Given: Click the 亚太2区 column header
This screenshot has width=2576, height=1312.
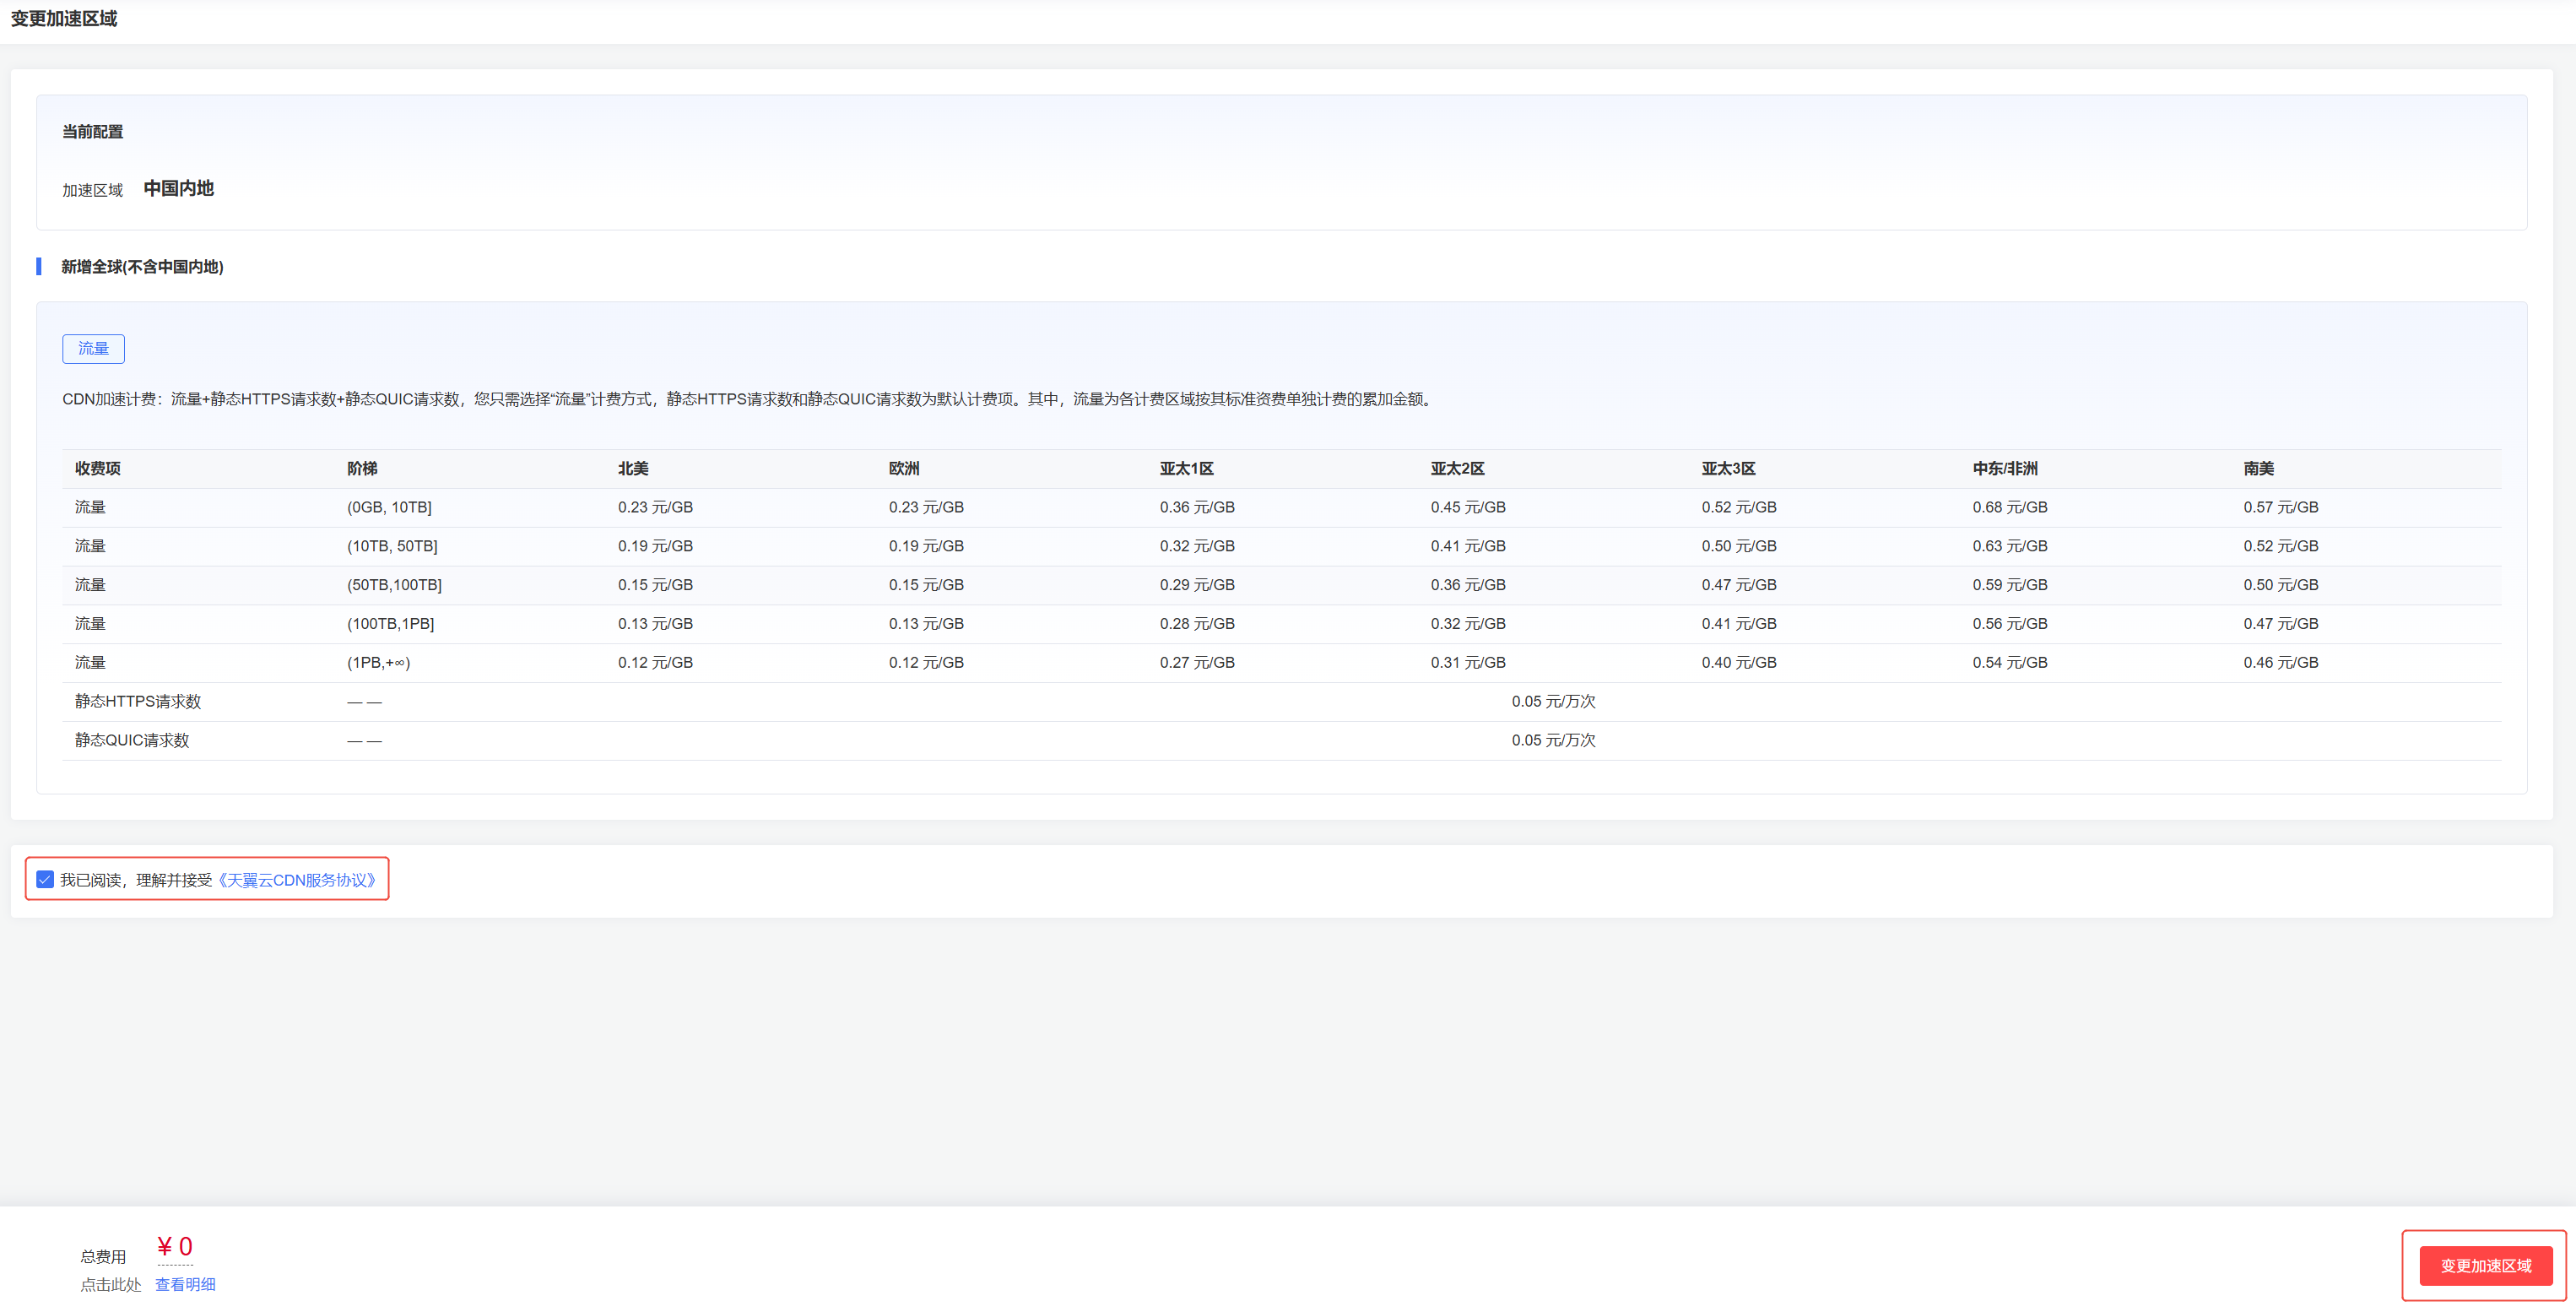Looking at the screenshot, I should click(1457, 468).
